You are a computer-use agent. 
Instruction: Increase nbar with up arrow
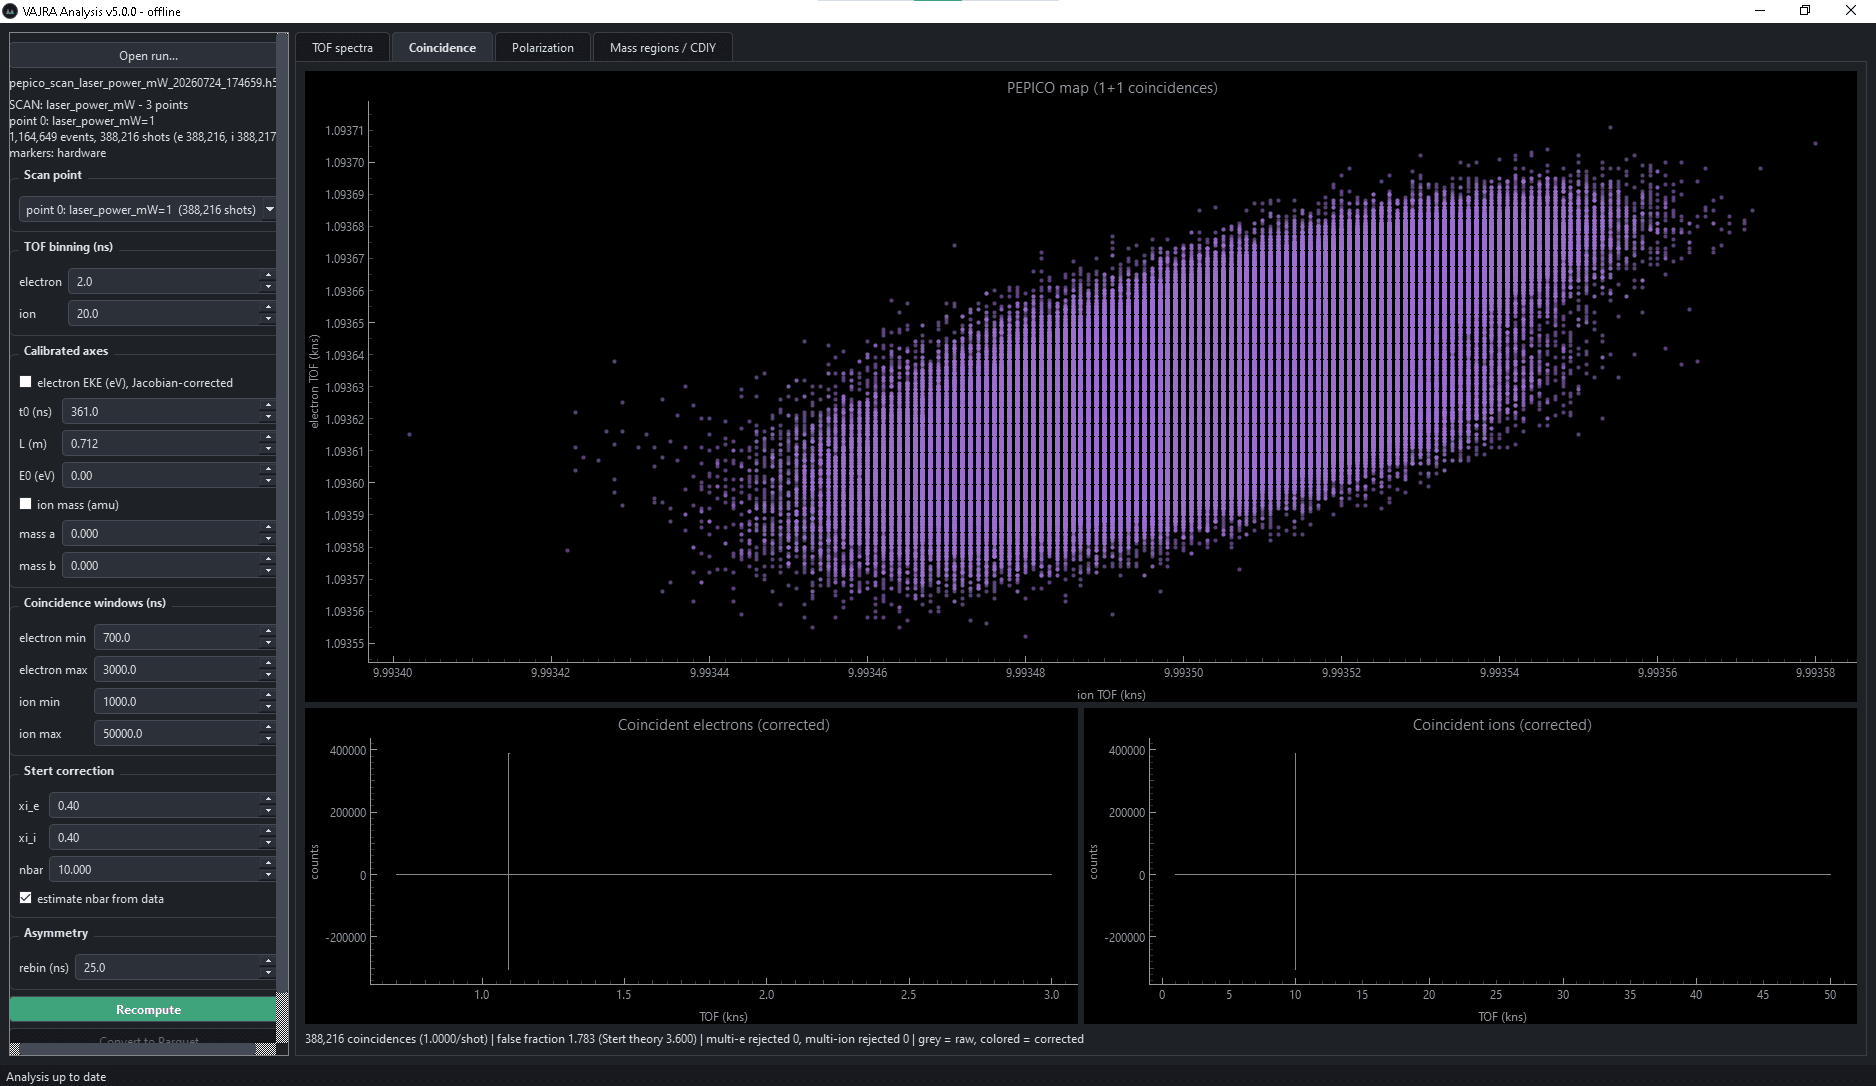tap(268, 864)
